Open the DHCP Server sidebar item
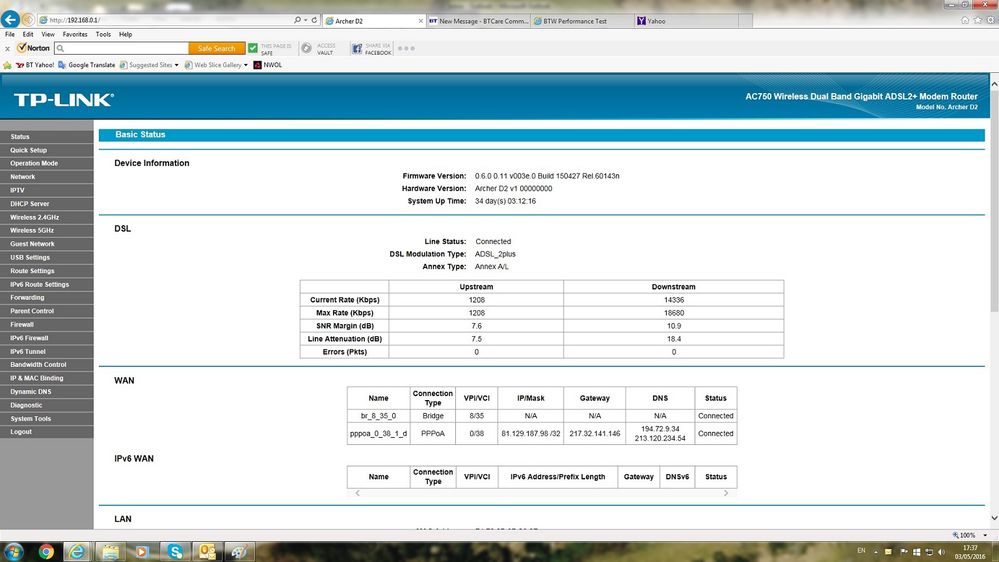This screenshot has height=562, width=999. point(47,204)
